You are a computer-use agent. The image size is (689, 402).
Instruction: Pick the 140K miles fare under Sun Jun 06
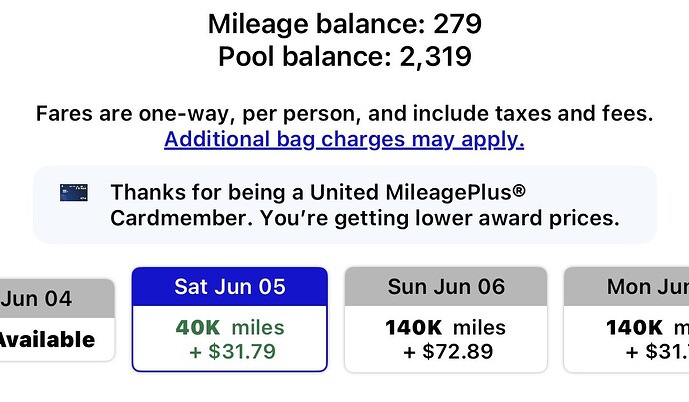coord(446,327)
